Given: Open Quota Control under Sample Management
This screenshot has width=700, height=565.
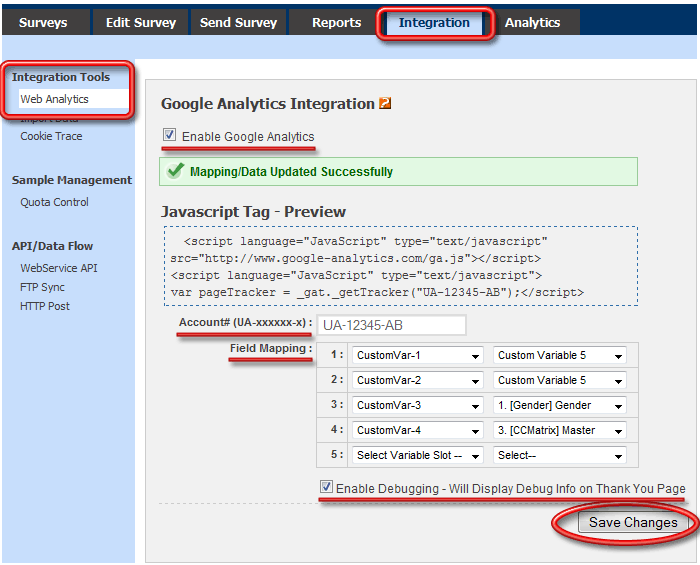Looking at the screenshot, I should (x=55, y=202).
